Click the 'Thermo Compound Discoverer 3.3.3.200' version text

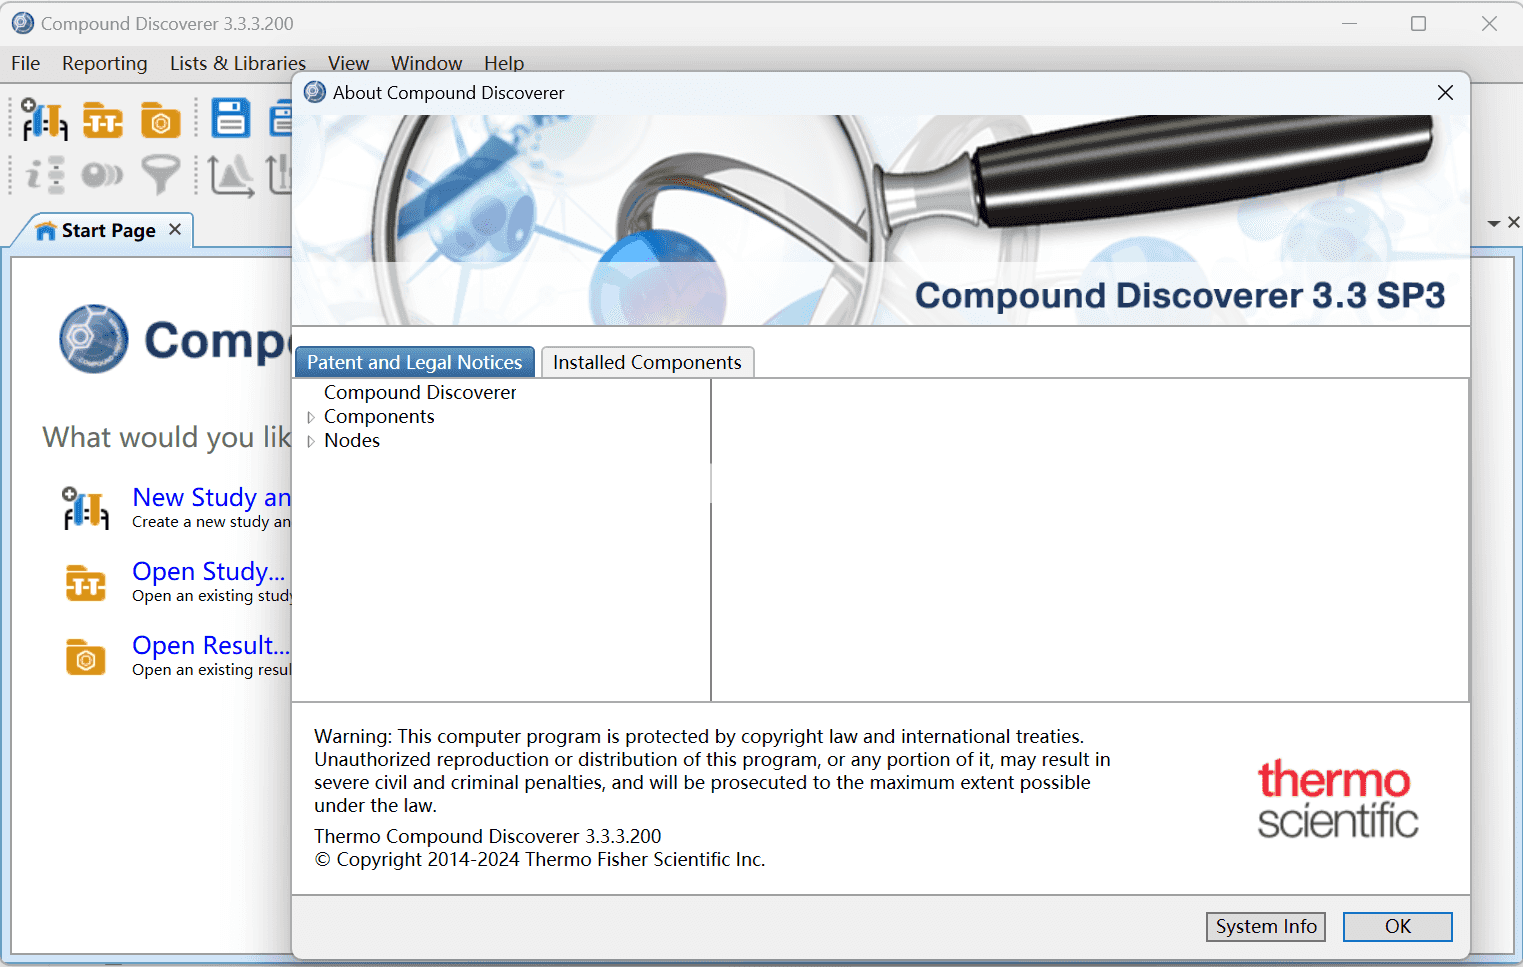click(x=488, y=836)
